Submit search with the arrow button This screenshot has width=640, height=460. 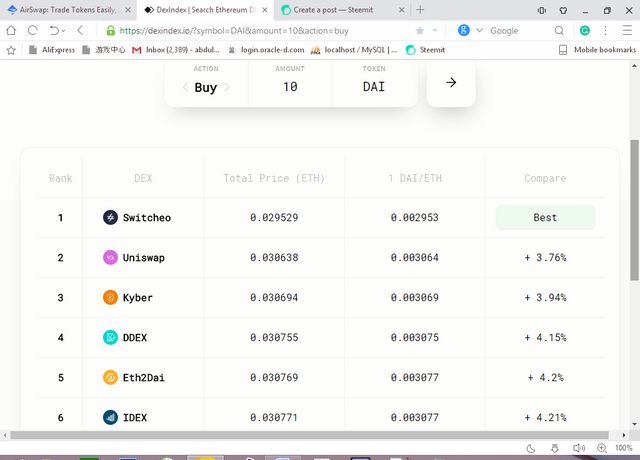click(x=451, y=83)
